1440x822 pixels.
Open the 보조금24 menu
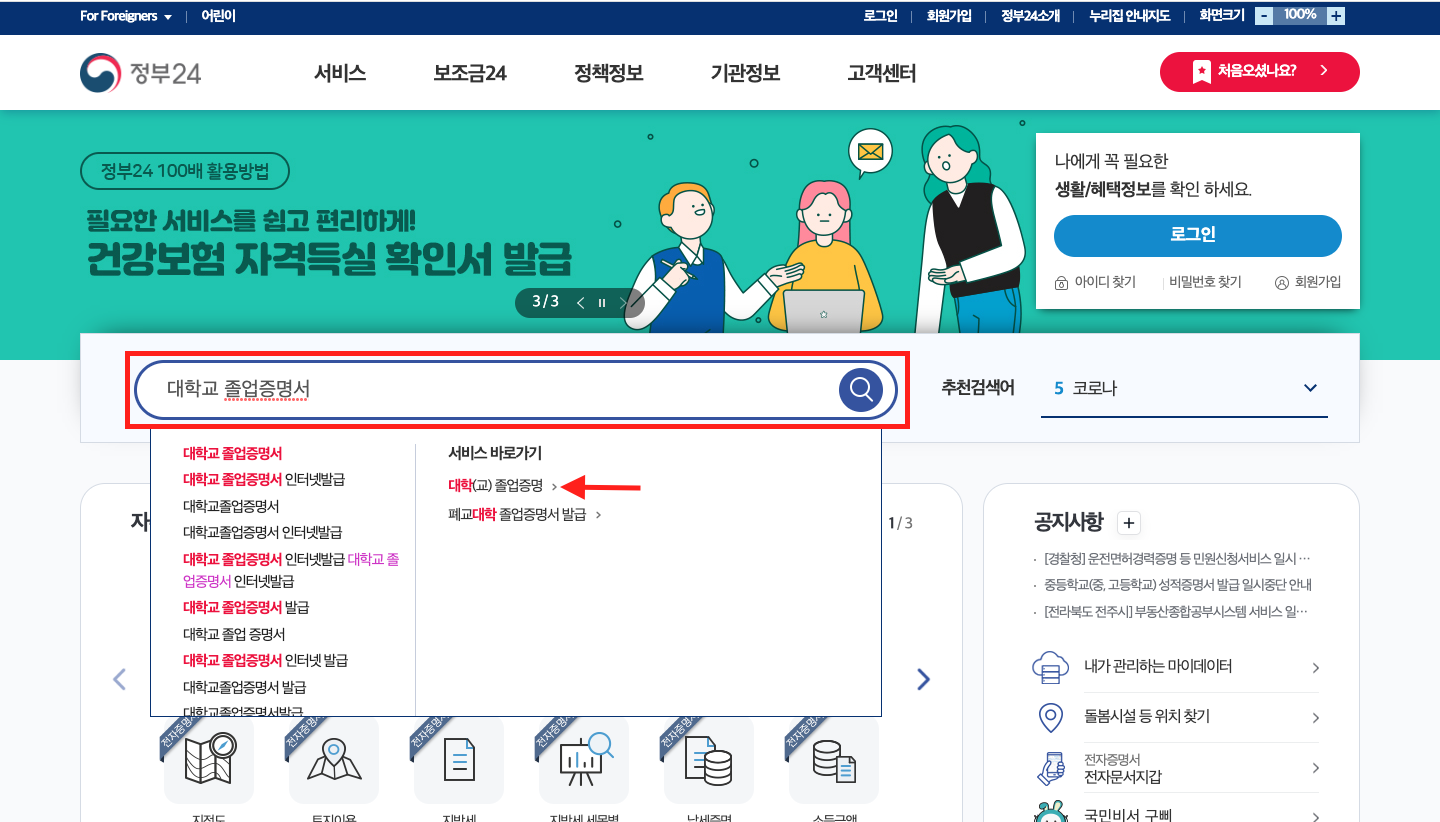point(470,72)
